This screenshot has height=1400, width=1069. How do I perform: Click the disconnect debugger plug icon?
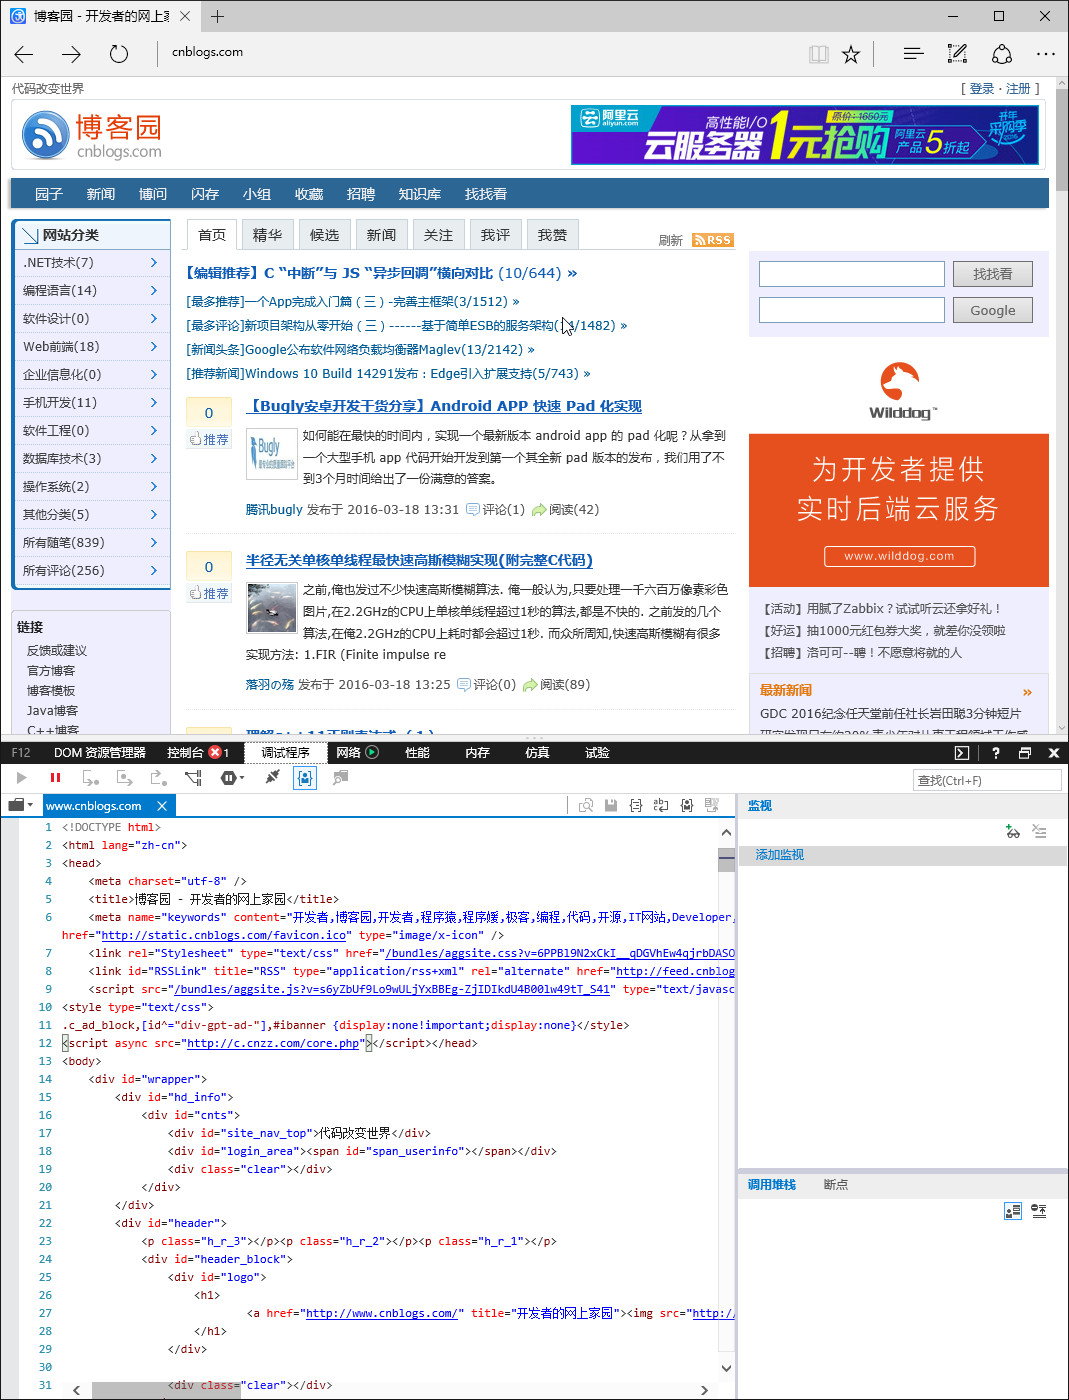[272, 777]
